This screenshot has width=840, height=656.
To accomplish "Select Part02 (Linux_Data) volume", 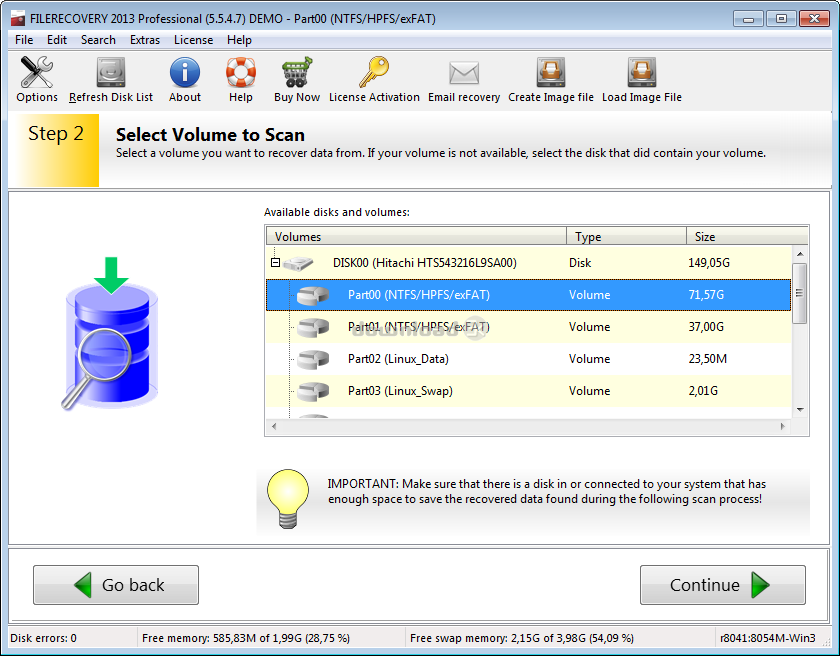I will tap(529, 359).
